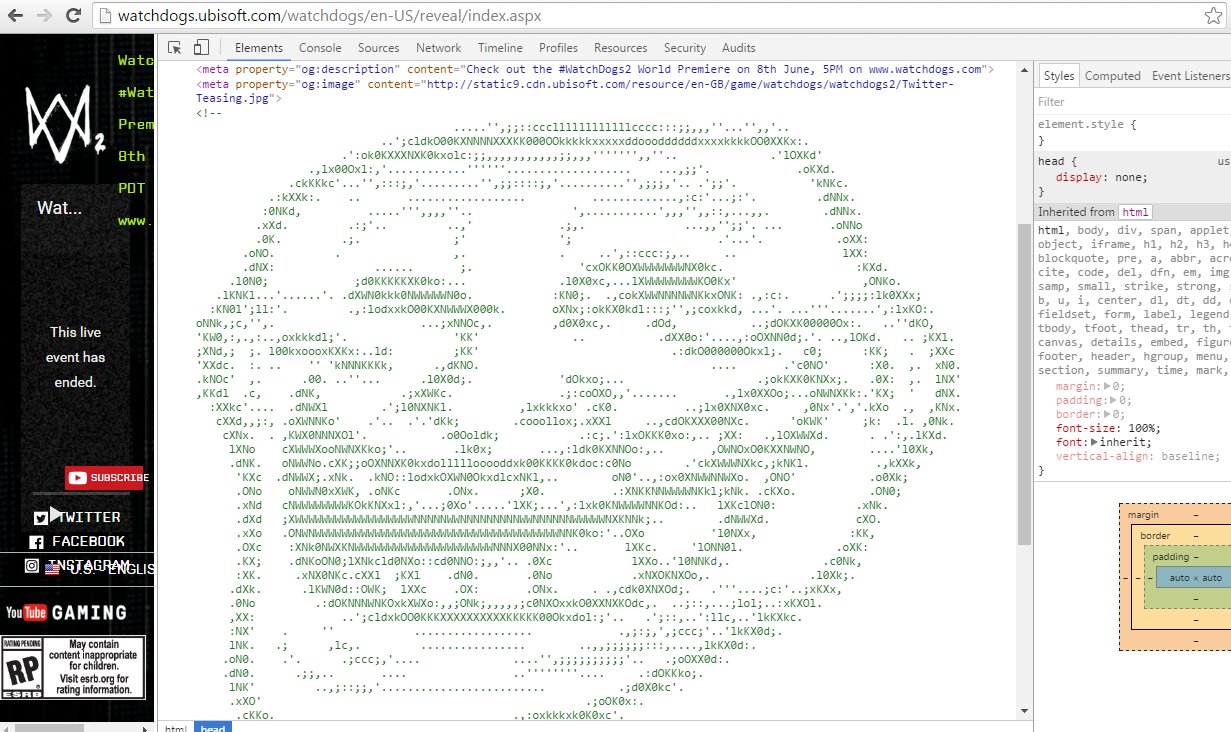This screenshot has width=1231, height=732.
Task: Open the Audits tab
Action: (x=739, y=48)
